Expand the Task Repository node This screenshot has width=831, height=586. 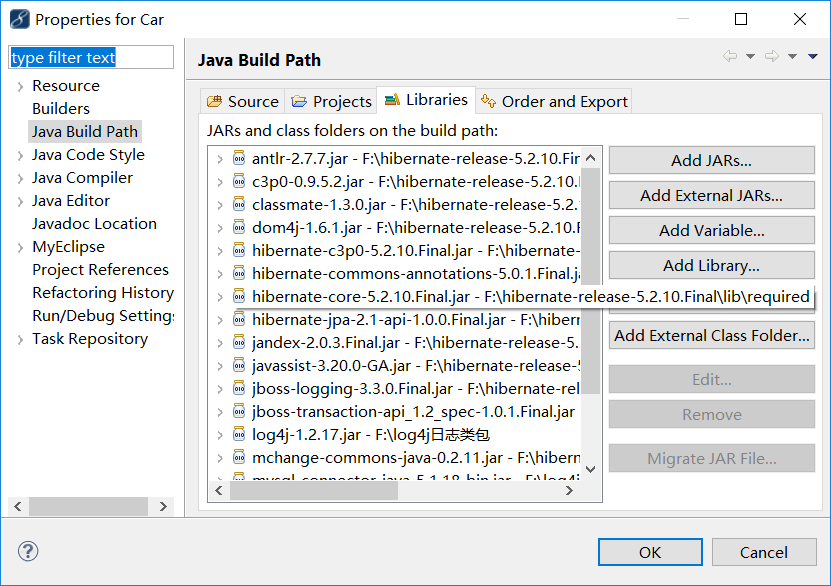pyautogui.click(x=20, y=340)
